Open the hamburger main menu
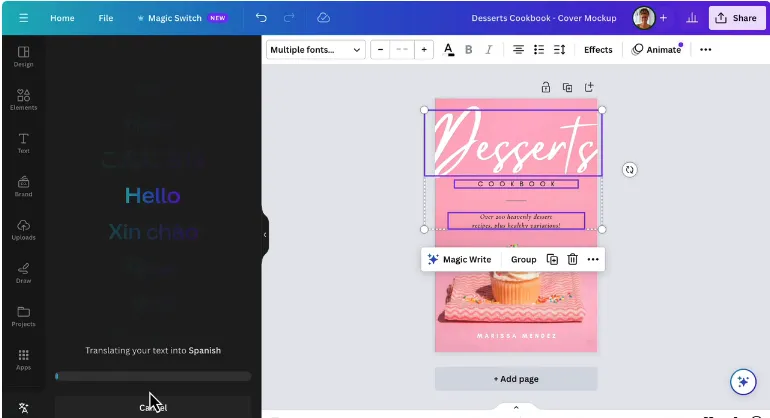Image resolution: width=770 pixels, height=418 pixels. (x=23, y=18)
